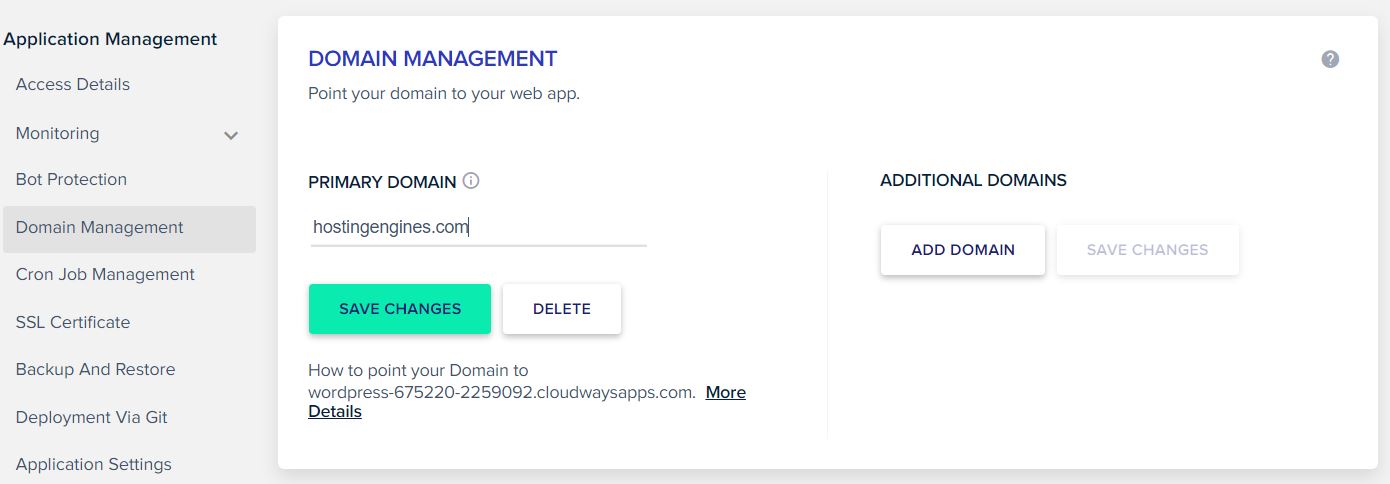Viewport: 1390px width, 484px height.
Task: Click the Delete button for primary domain
Action: (562, 309)
